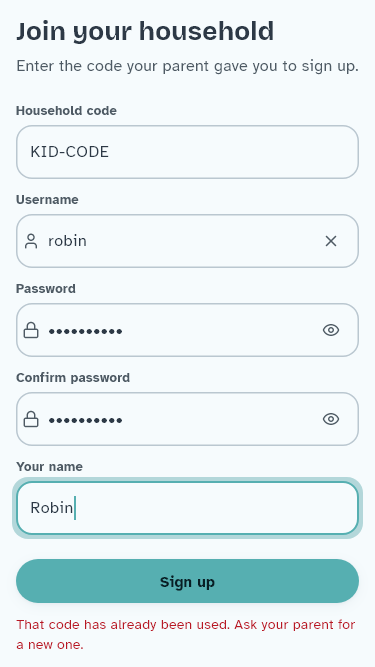Click the person icon in Username field
Image resolution: width=375 pixels, height=667 pixels.
point(31,241)
